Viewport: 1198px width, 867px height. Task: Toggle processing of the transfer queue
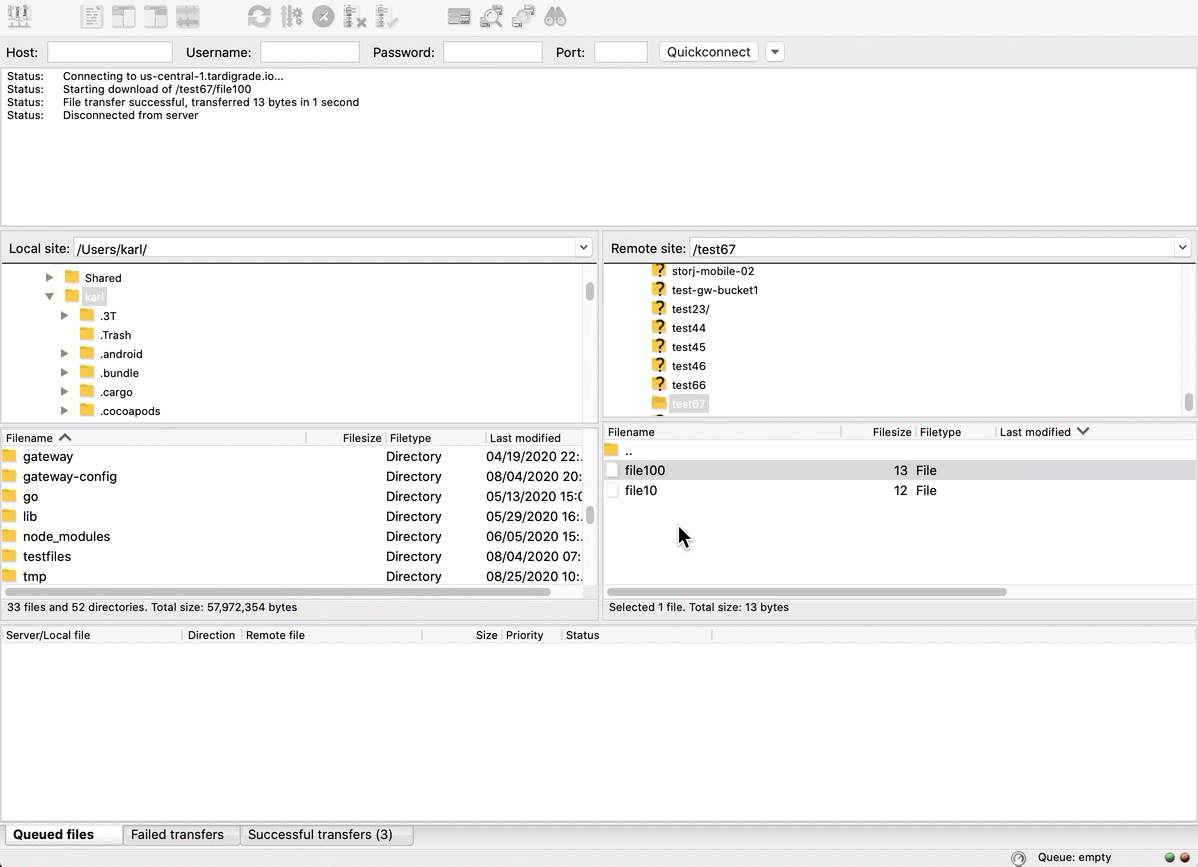coord(290,16)
